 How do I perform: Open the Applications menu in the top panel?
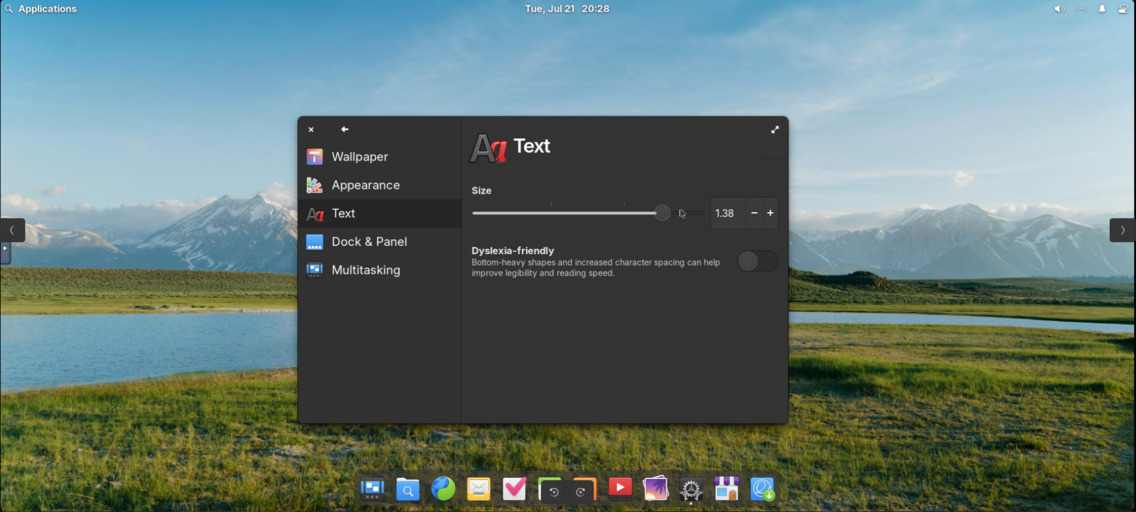[41, 9]
